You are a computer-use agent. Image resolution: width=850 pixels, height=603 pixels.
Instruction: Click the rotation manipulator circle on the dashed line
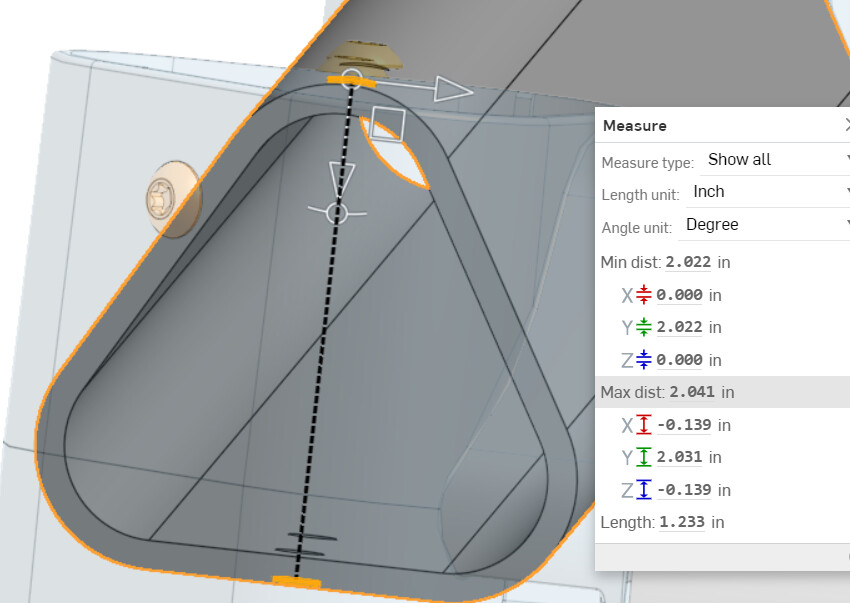337,213
